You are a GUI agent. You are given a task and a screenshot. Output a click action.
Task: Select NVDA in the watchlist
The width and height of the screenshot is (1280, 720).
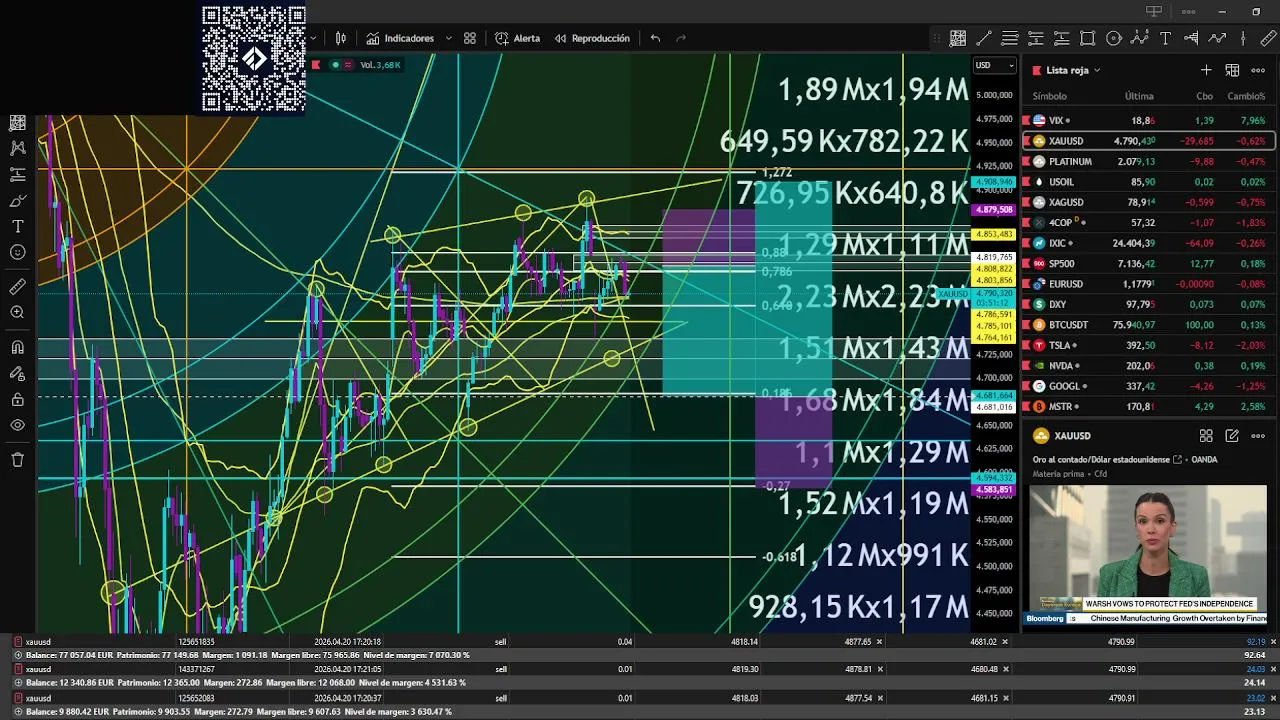[1148, 366]
